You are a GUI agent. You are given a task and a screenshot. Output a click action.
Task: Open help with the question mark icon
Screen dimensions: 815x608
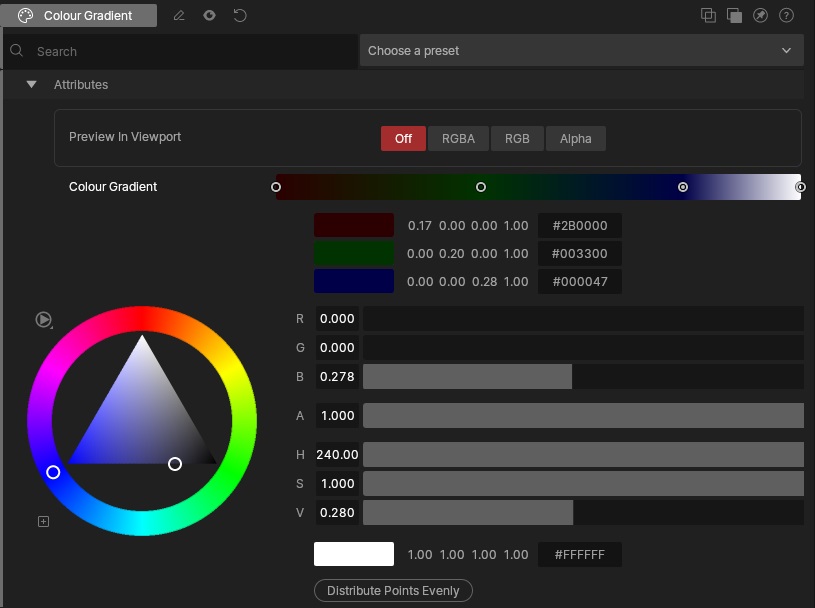786,16
